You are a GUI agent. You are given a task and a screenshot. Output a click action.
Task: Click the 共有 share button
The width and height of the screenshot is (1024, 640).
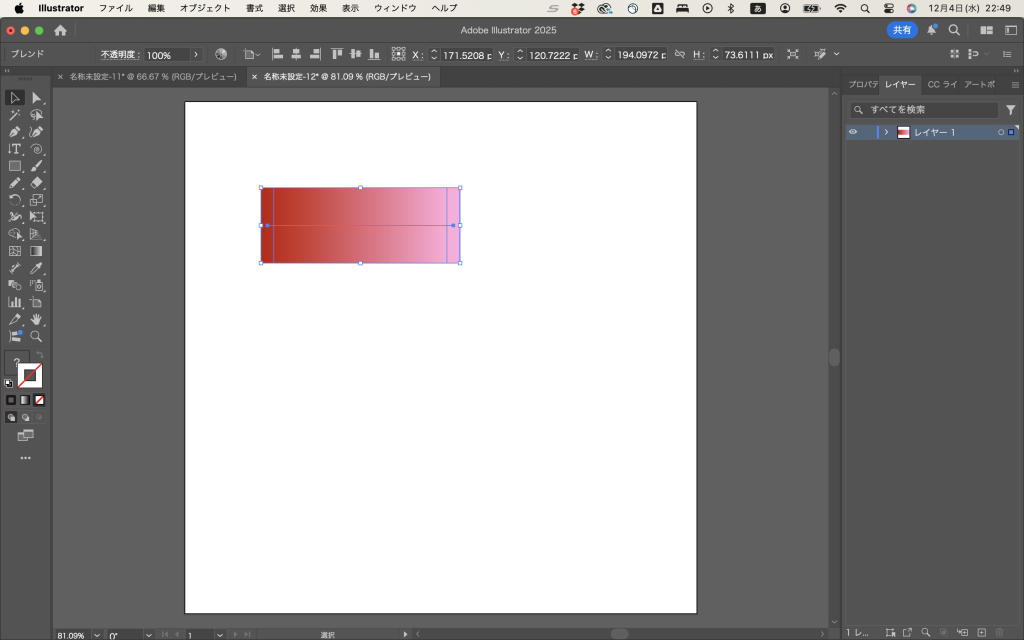click(x=902, y=30)
